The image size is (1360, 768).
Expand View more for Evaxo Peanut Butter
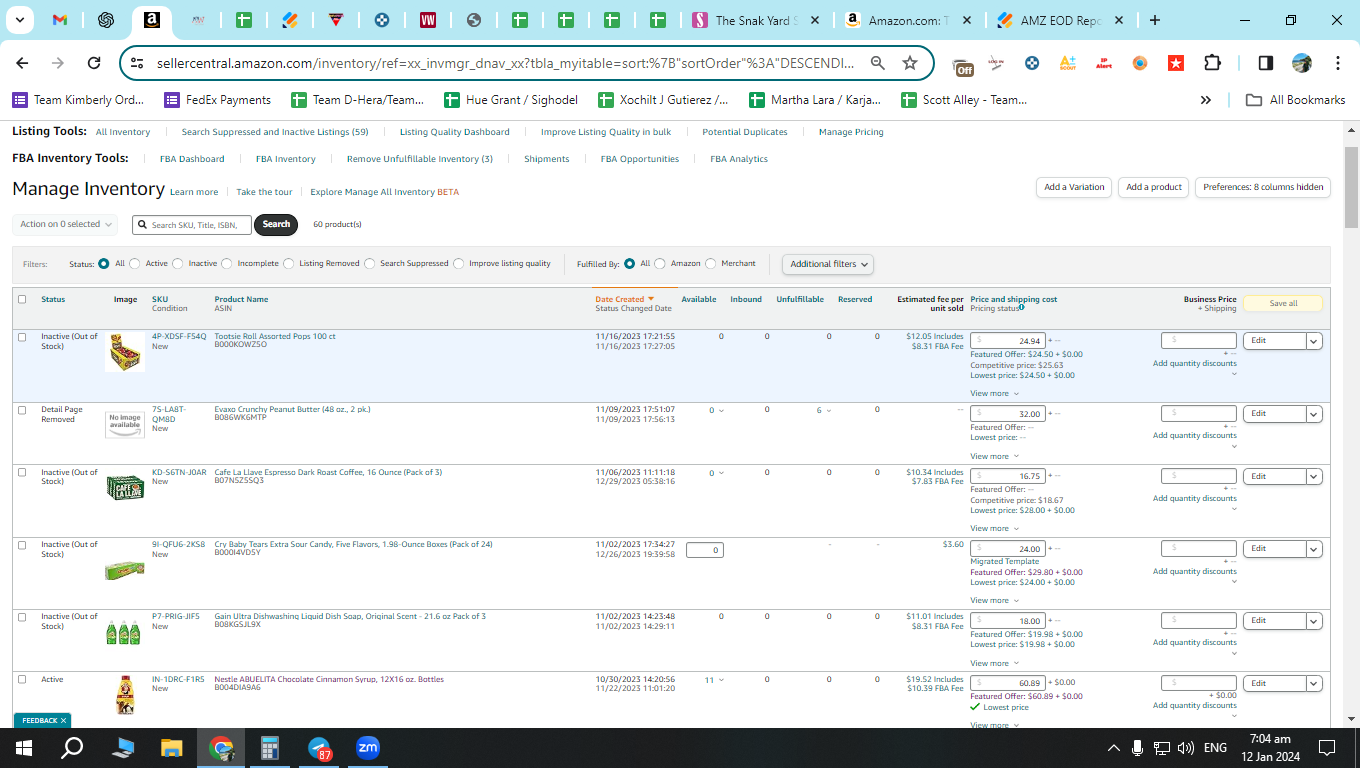995,457
